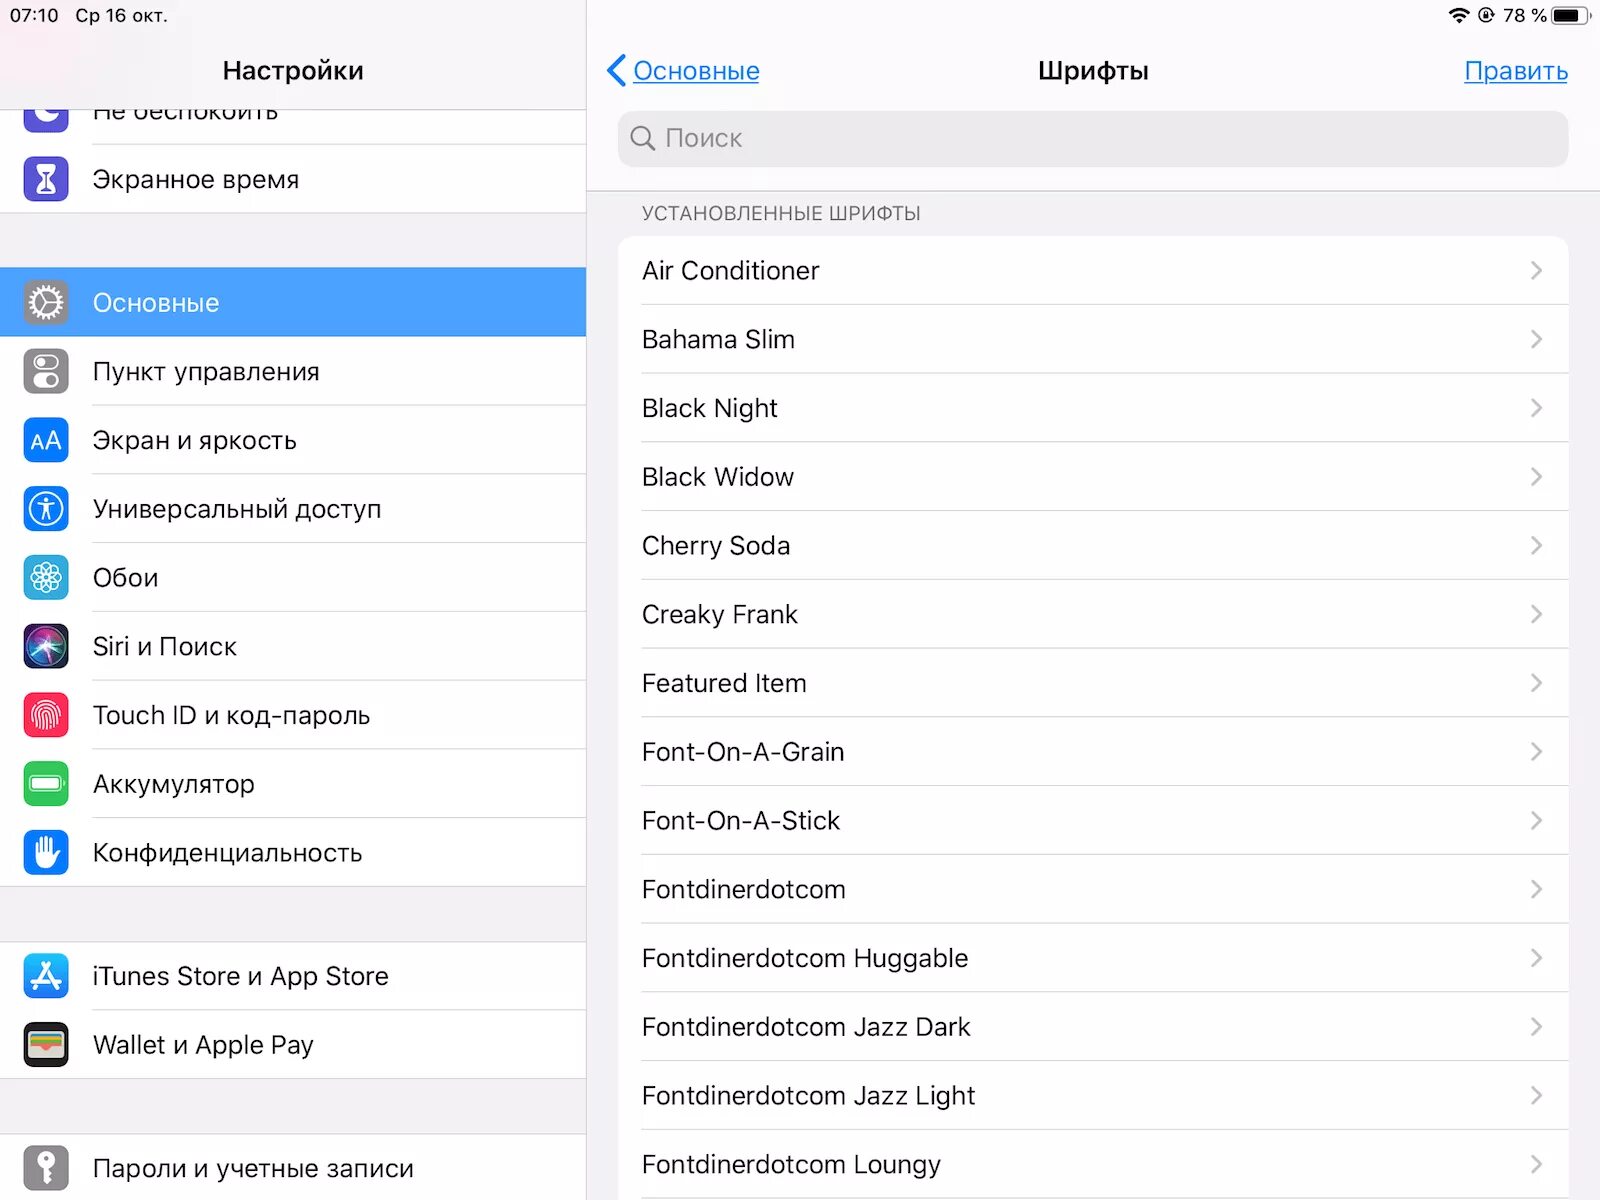Viewport: 1600px width, 1200px height.
Task: Tap the Display & Brightness AA icon
Action: click(46, 441)
